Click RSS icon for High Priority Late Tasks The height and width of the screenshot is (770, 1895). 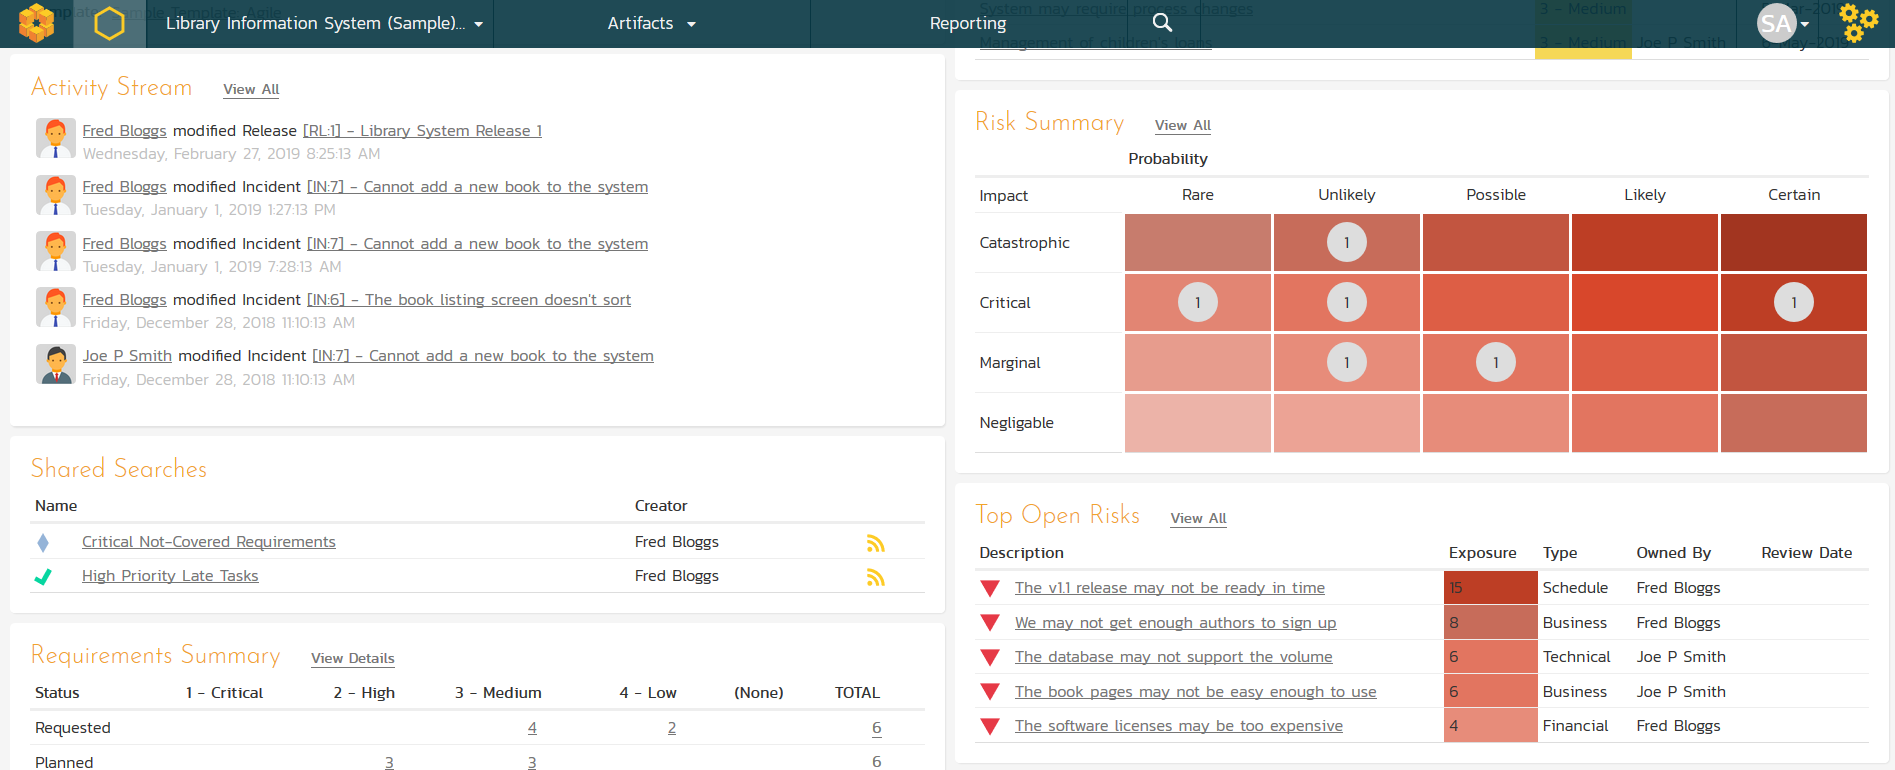click(875, 577)
